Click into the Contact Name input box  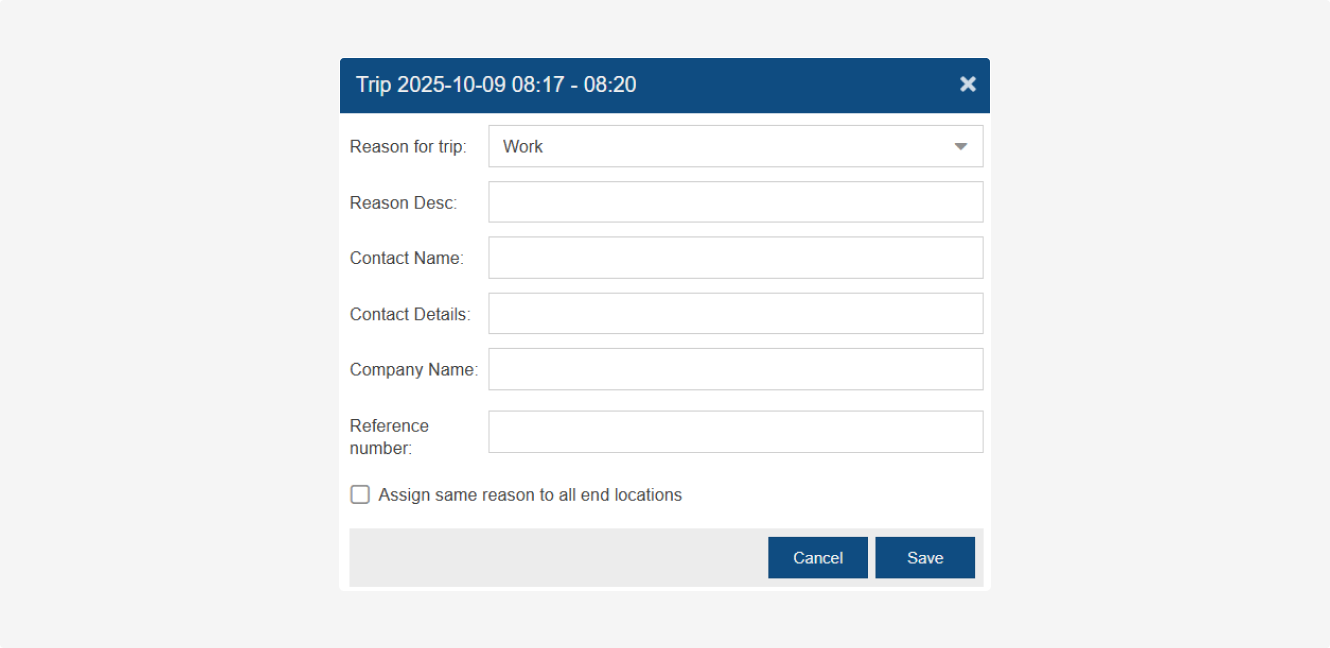click(x=735, y=258)
